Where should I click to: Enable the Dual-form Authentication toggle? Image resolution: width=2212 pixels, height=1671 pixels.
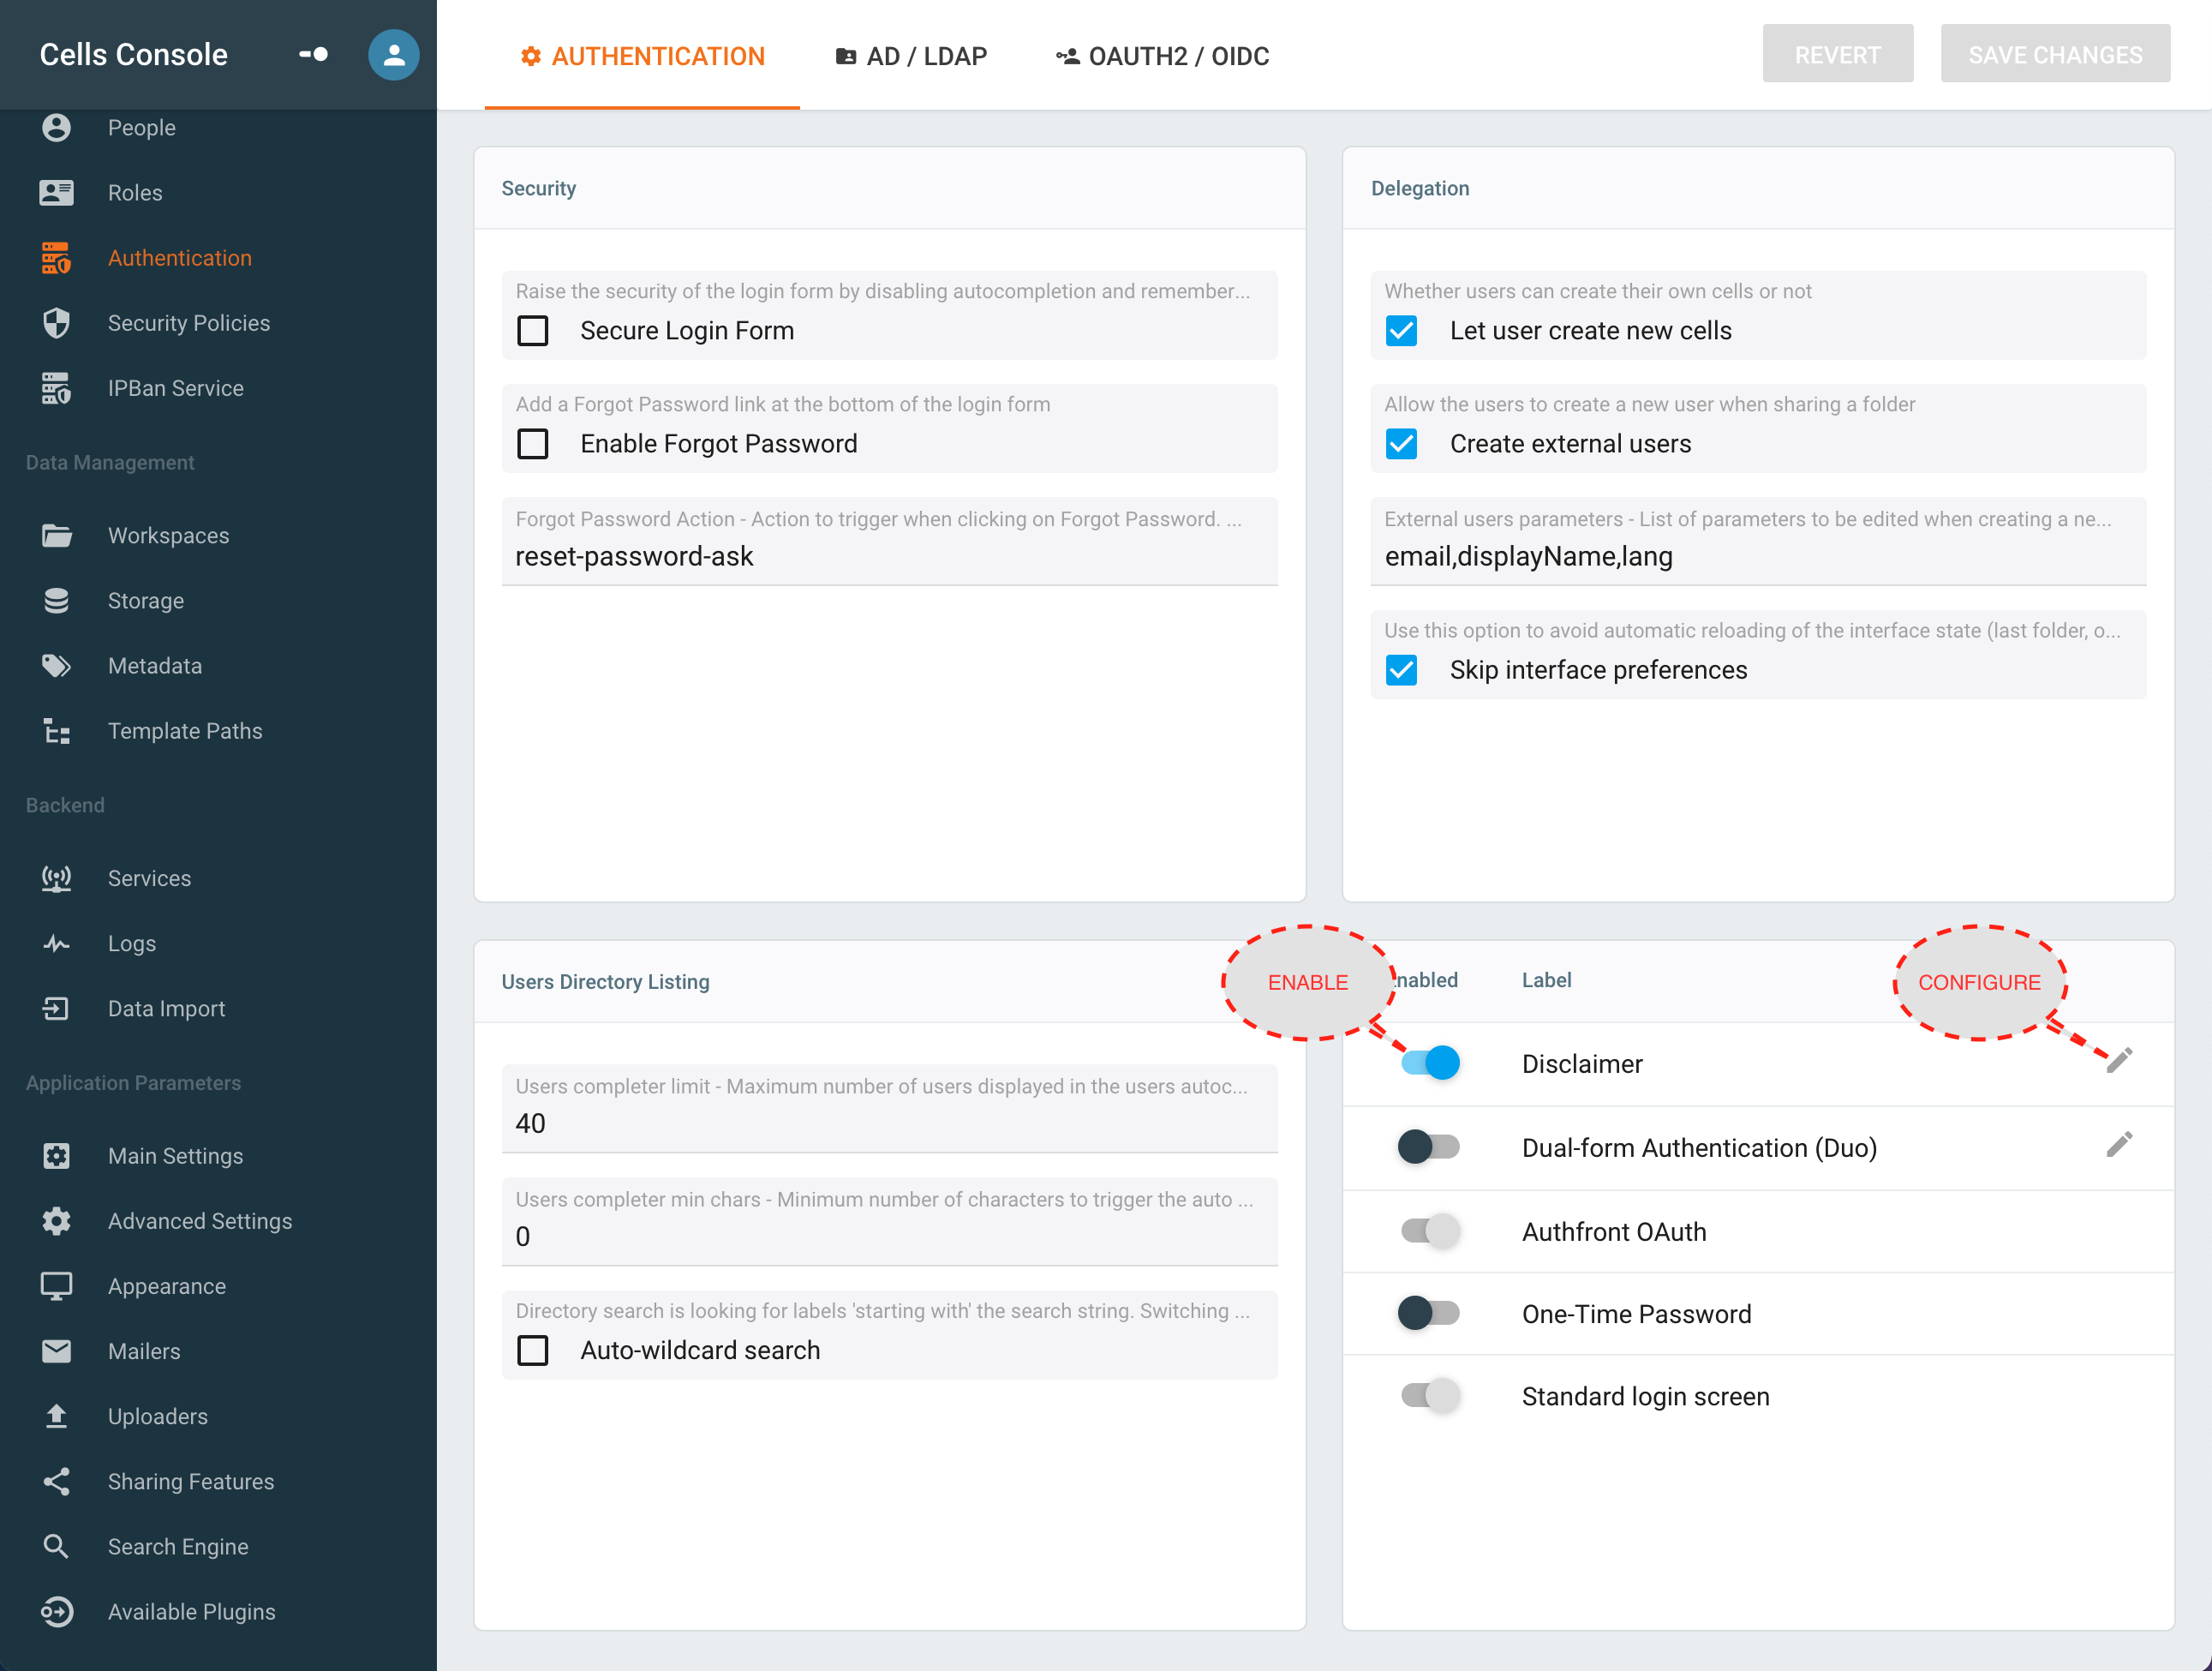point(1429,1146)
